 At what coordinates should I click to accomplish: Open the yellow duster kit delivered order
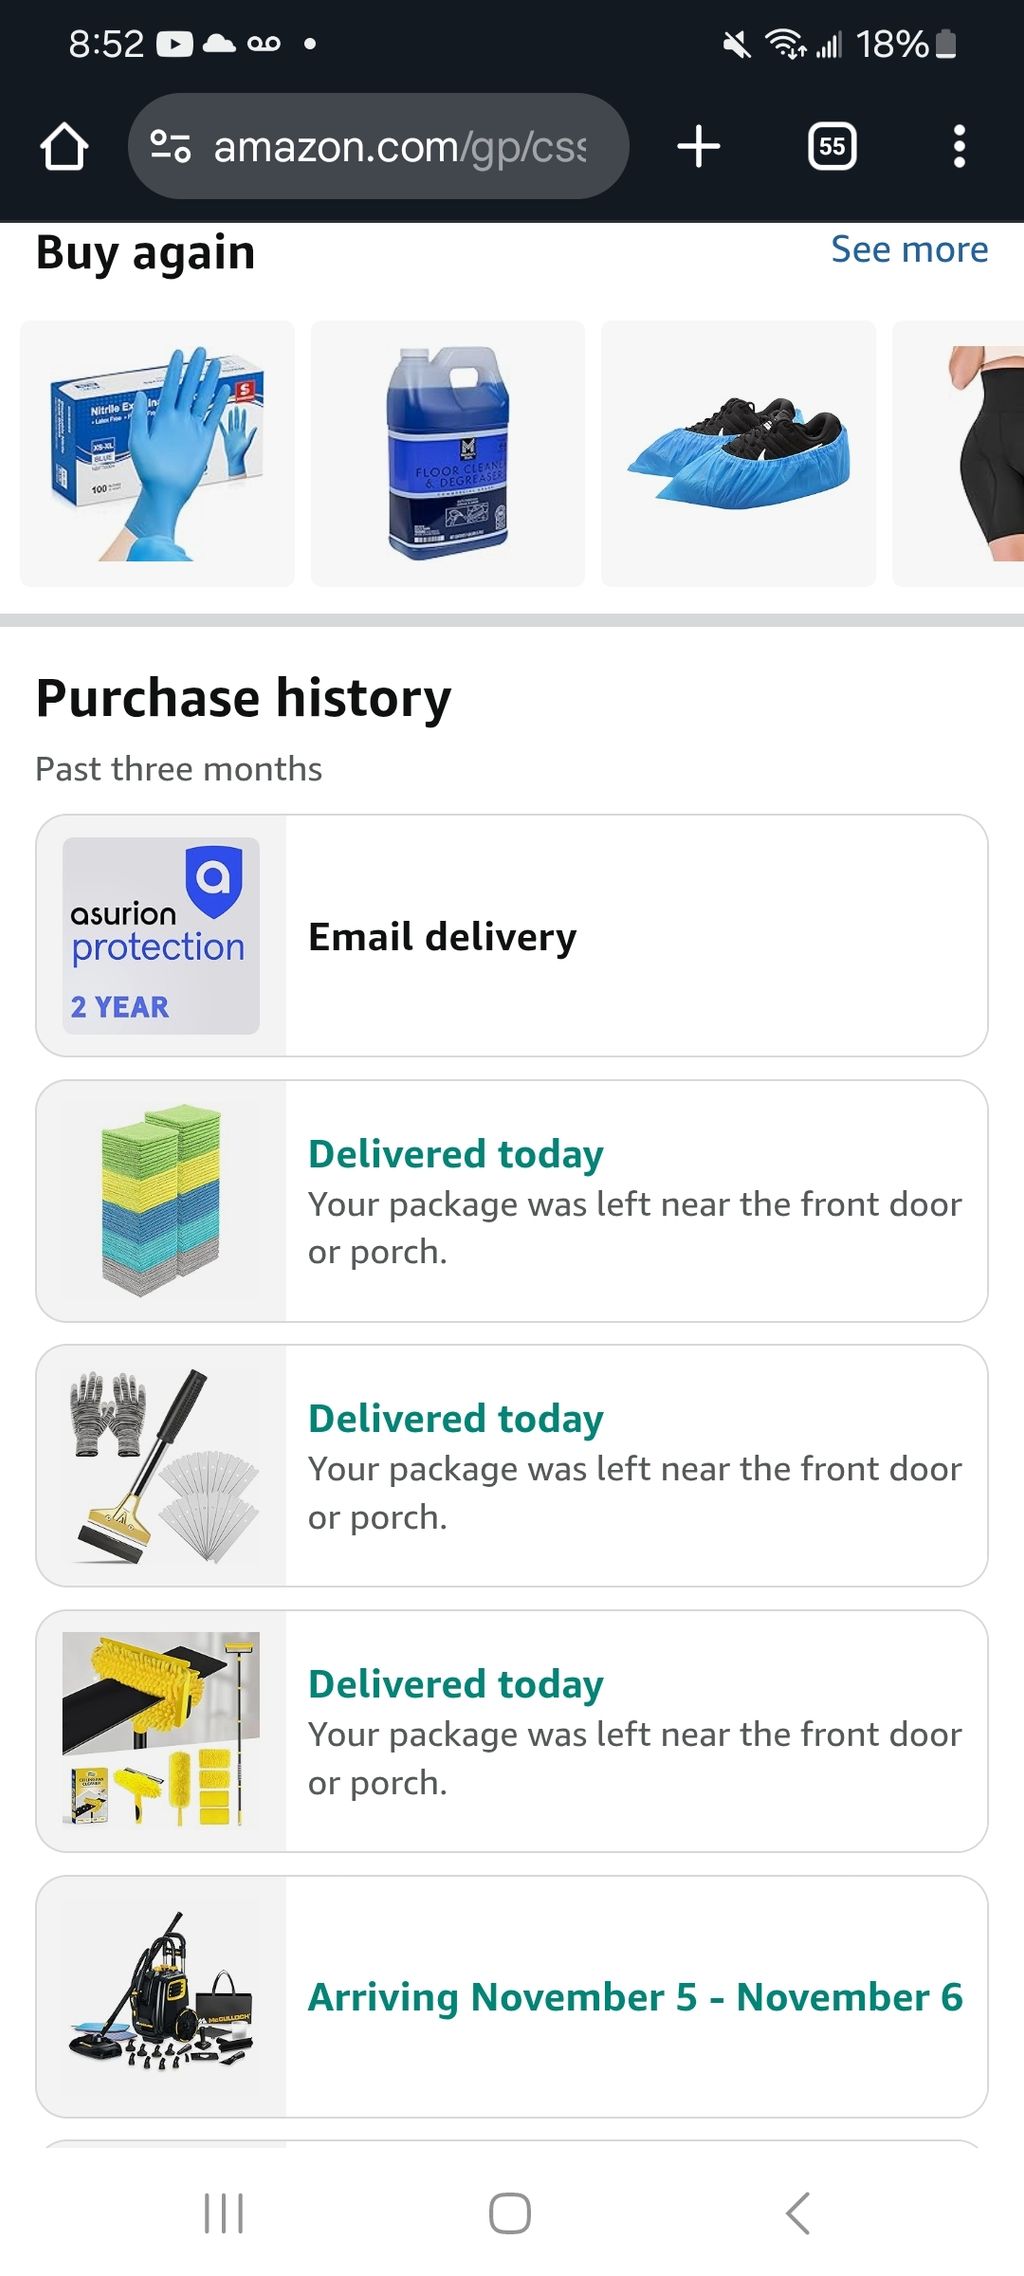636,1731
